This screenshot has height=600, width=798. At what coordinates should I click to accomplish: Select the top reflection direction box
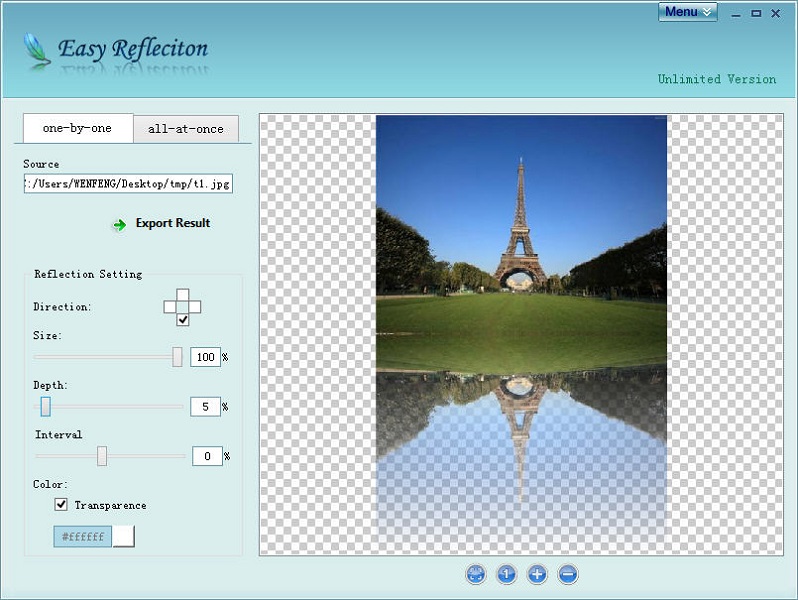click(x=183, y=295)
